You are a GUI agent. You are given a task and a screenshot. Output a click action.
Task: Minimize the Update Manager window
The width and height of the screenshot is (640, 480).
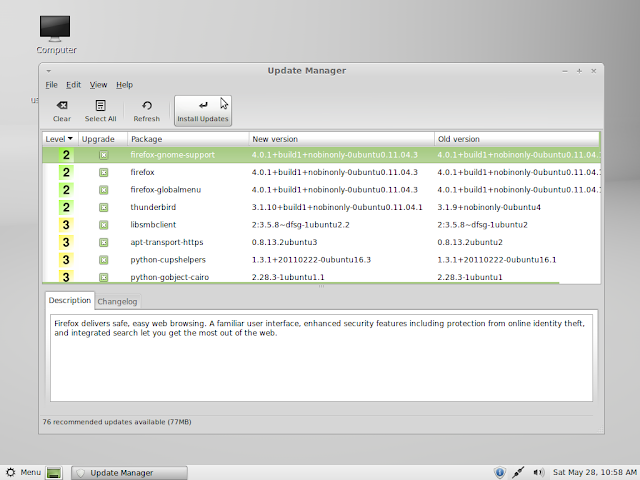pyautogui.click(x=565, y=71)
